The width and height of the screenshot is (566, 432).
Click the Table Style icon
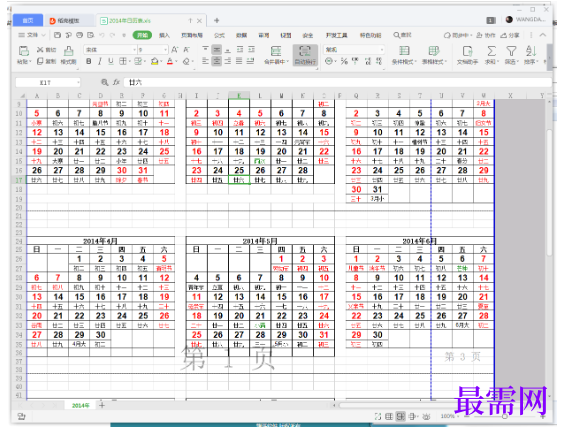tap(434, 51)
